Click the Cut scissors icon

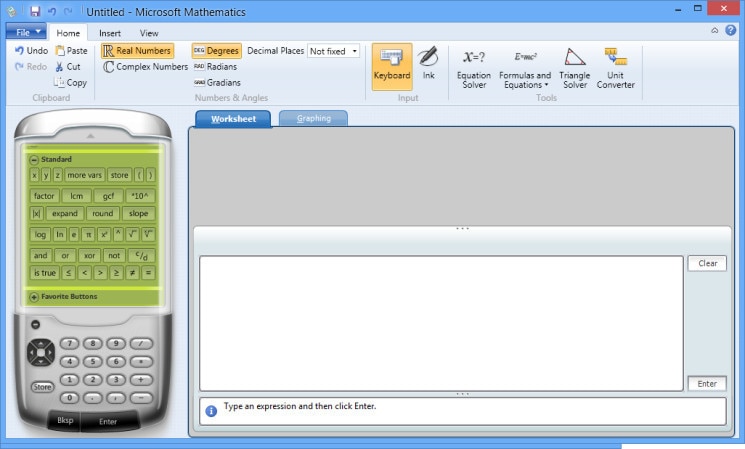pos(59,67)
